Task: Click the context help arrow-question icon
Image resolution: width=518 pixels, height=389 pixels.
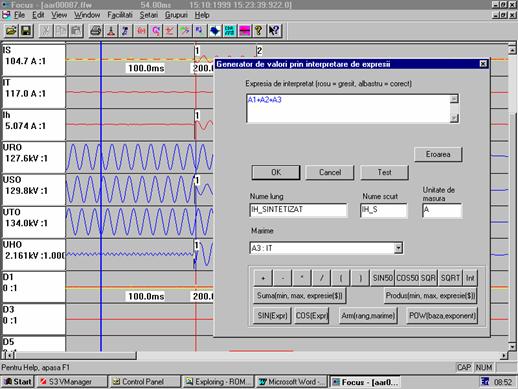Action: 274,31
